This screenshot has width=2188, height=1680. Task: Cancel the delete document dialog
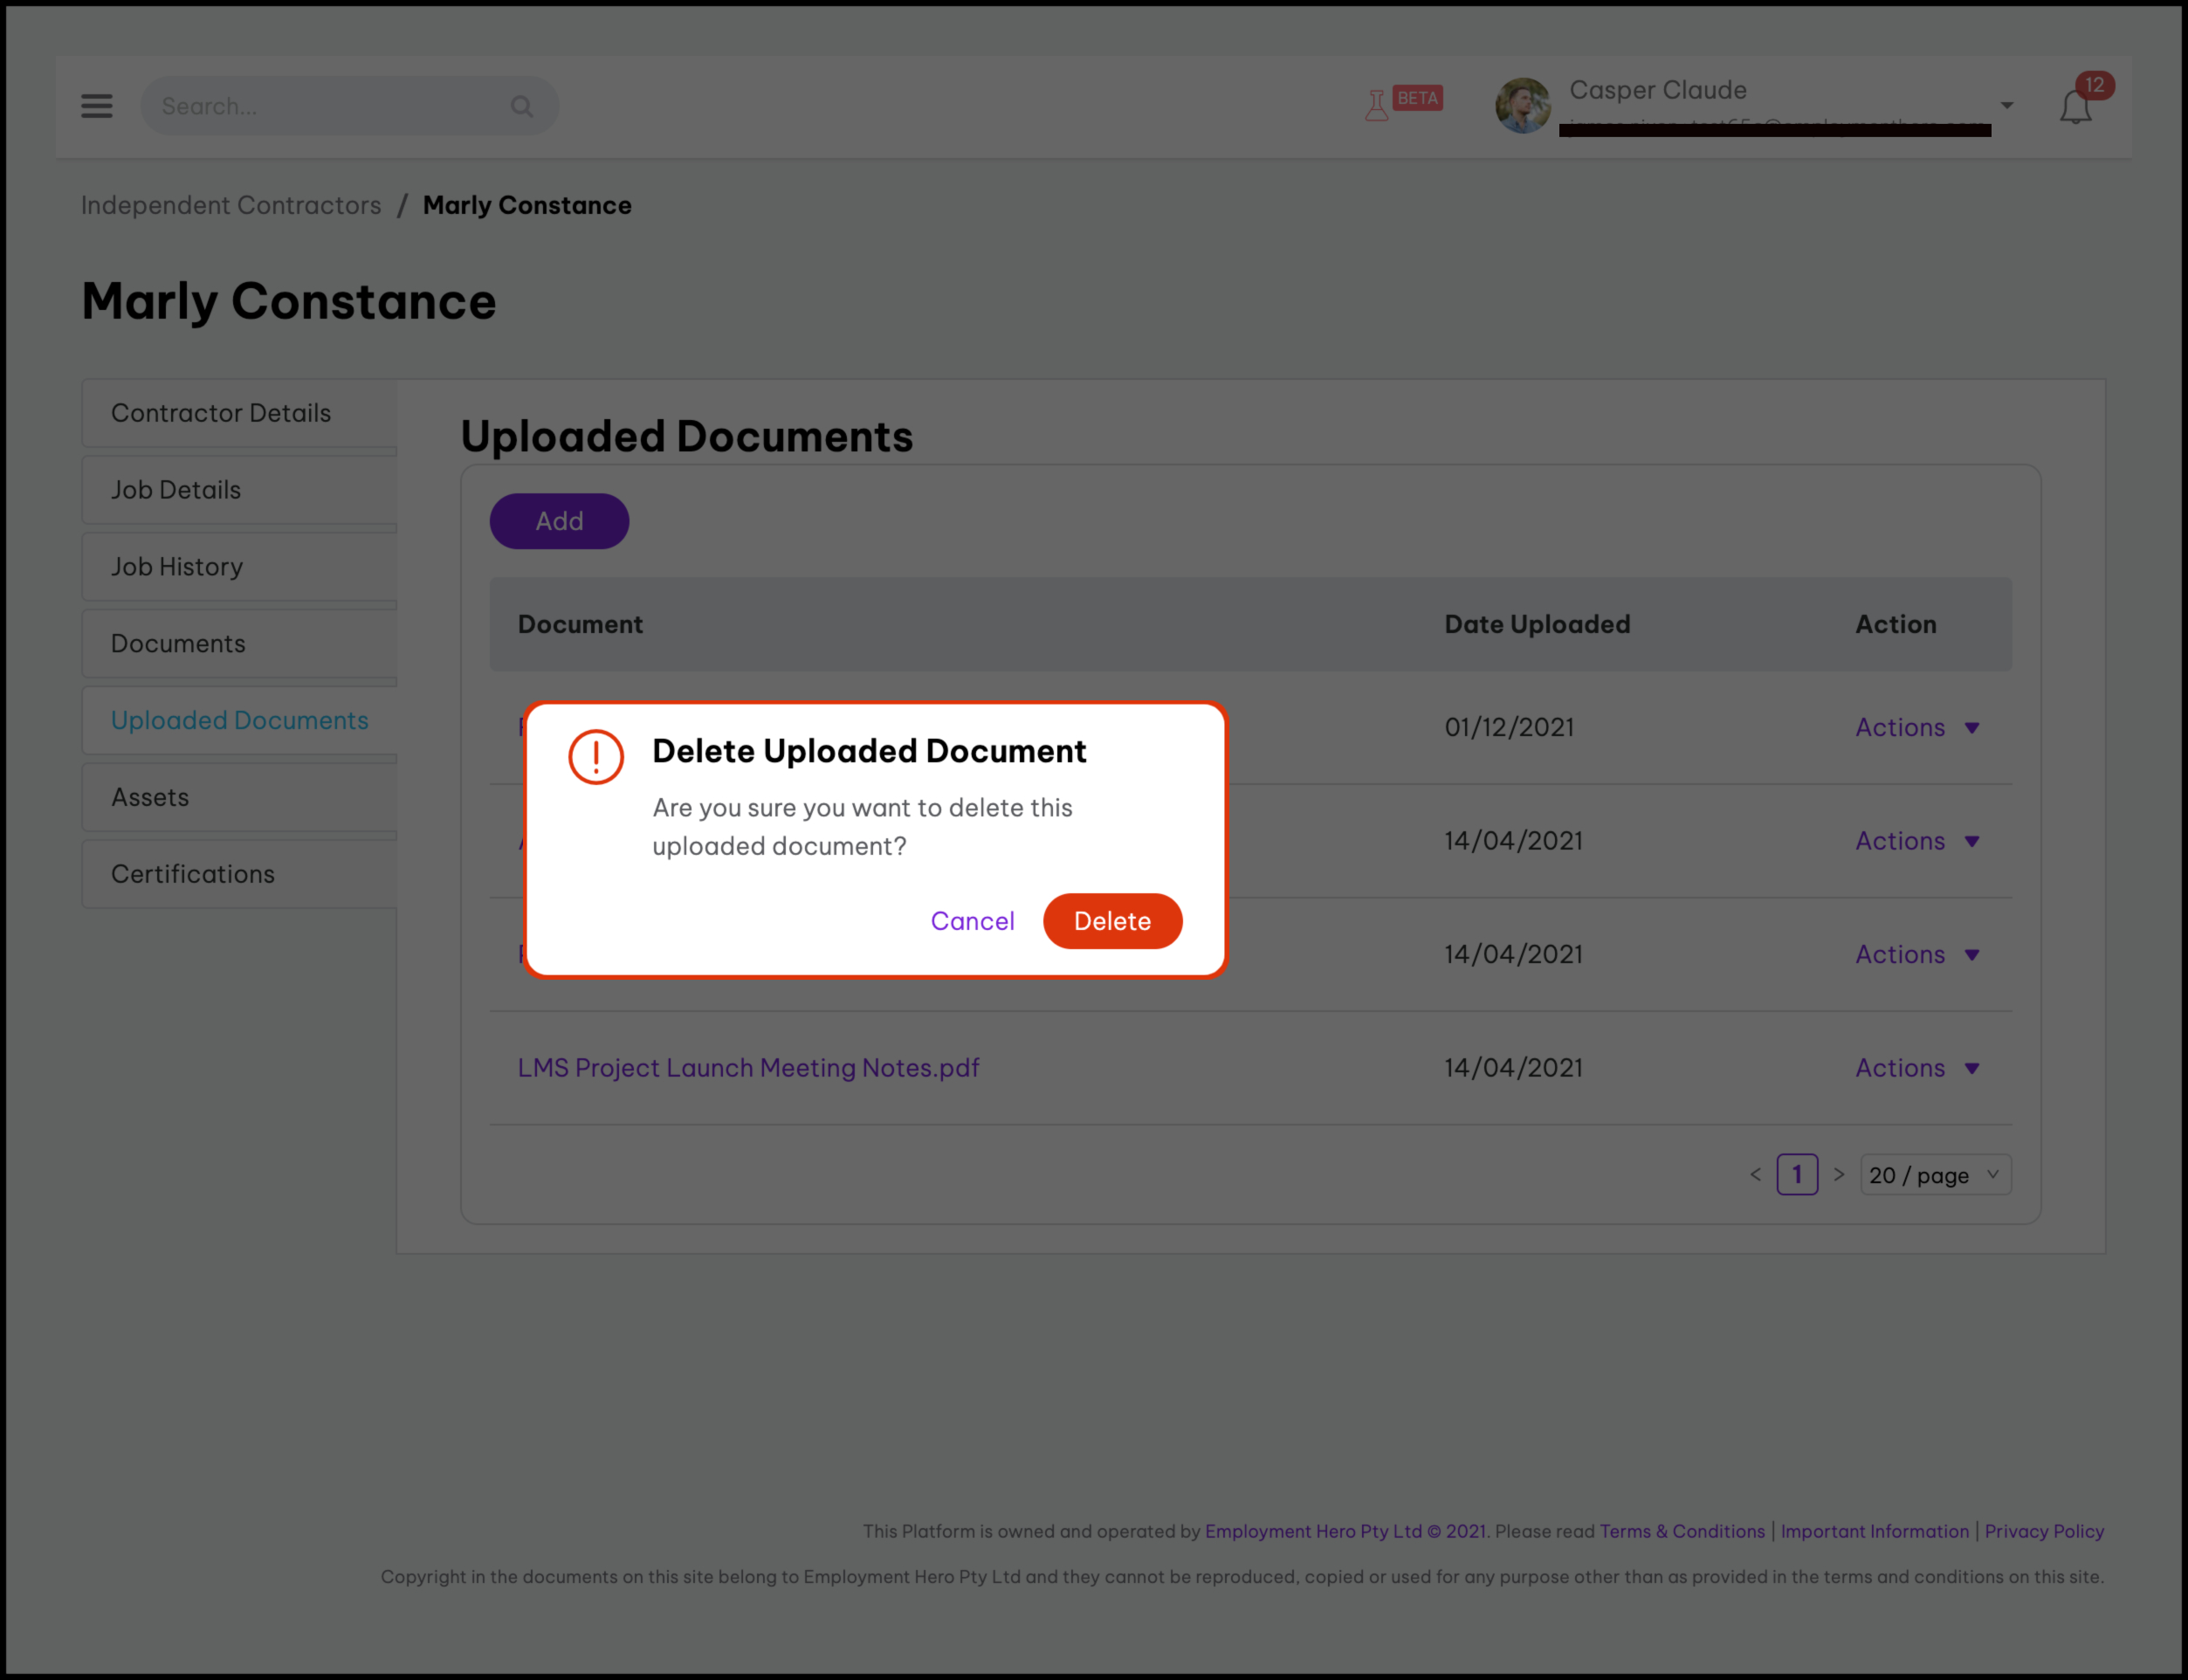[972, 921]
